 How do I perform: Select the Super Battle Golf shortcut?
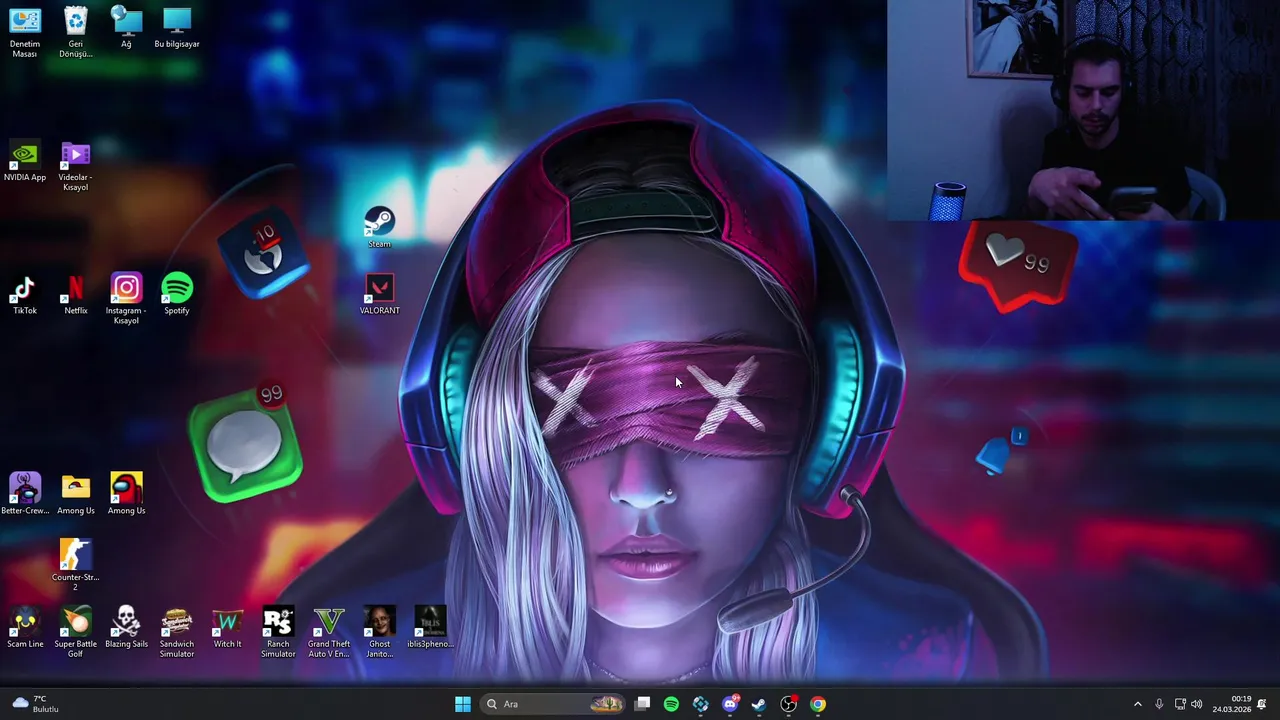tap(76, 632)
